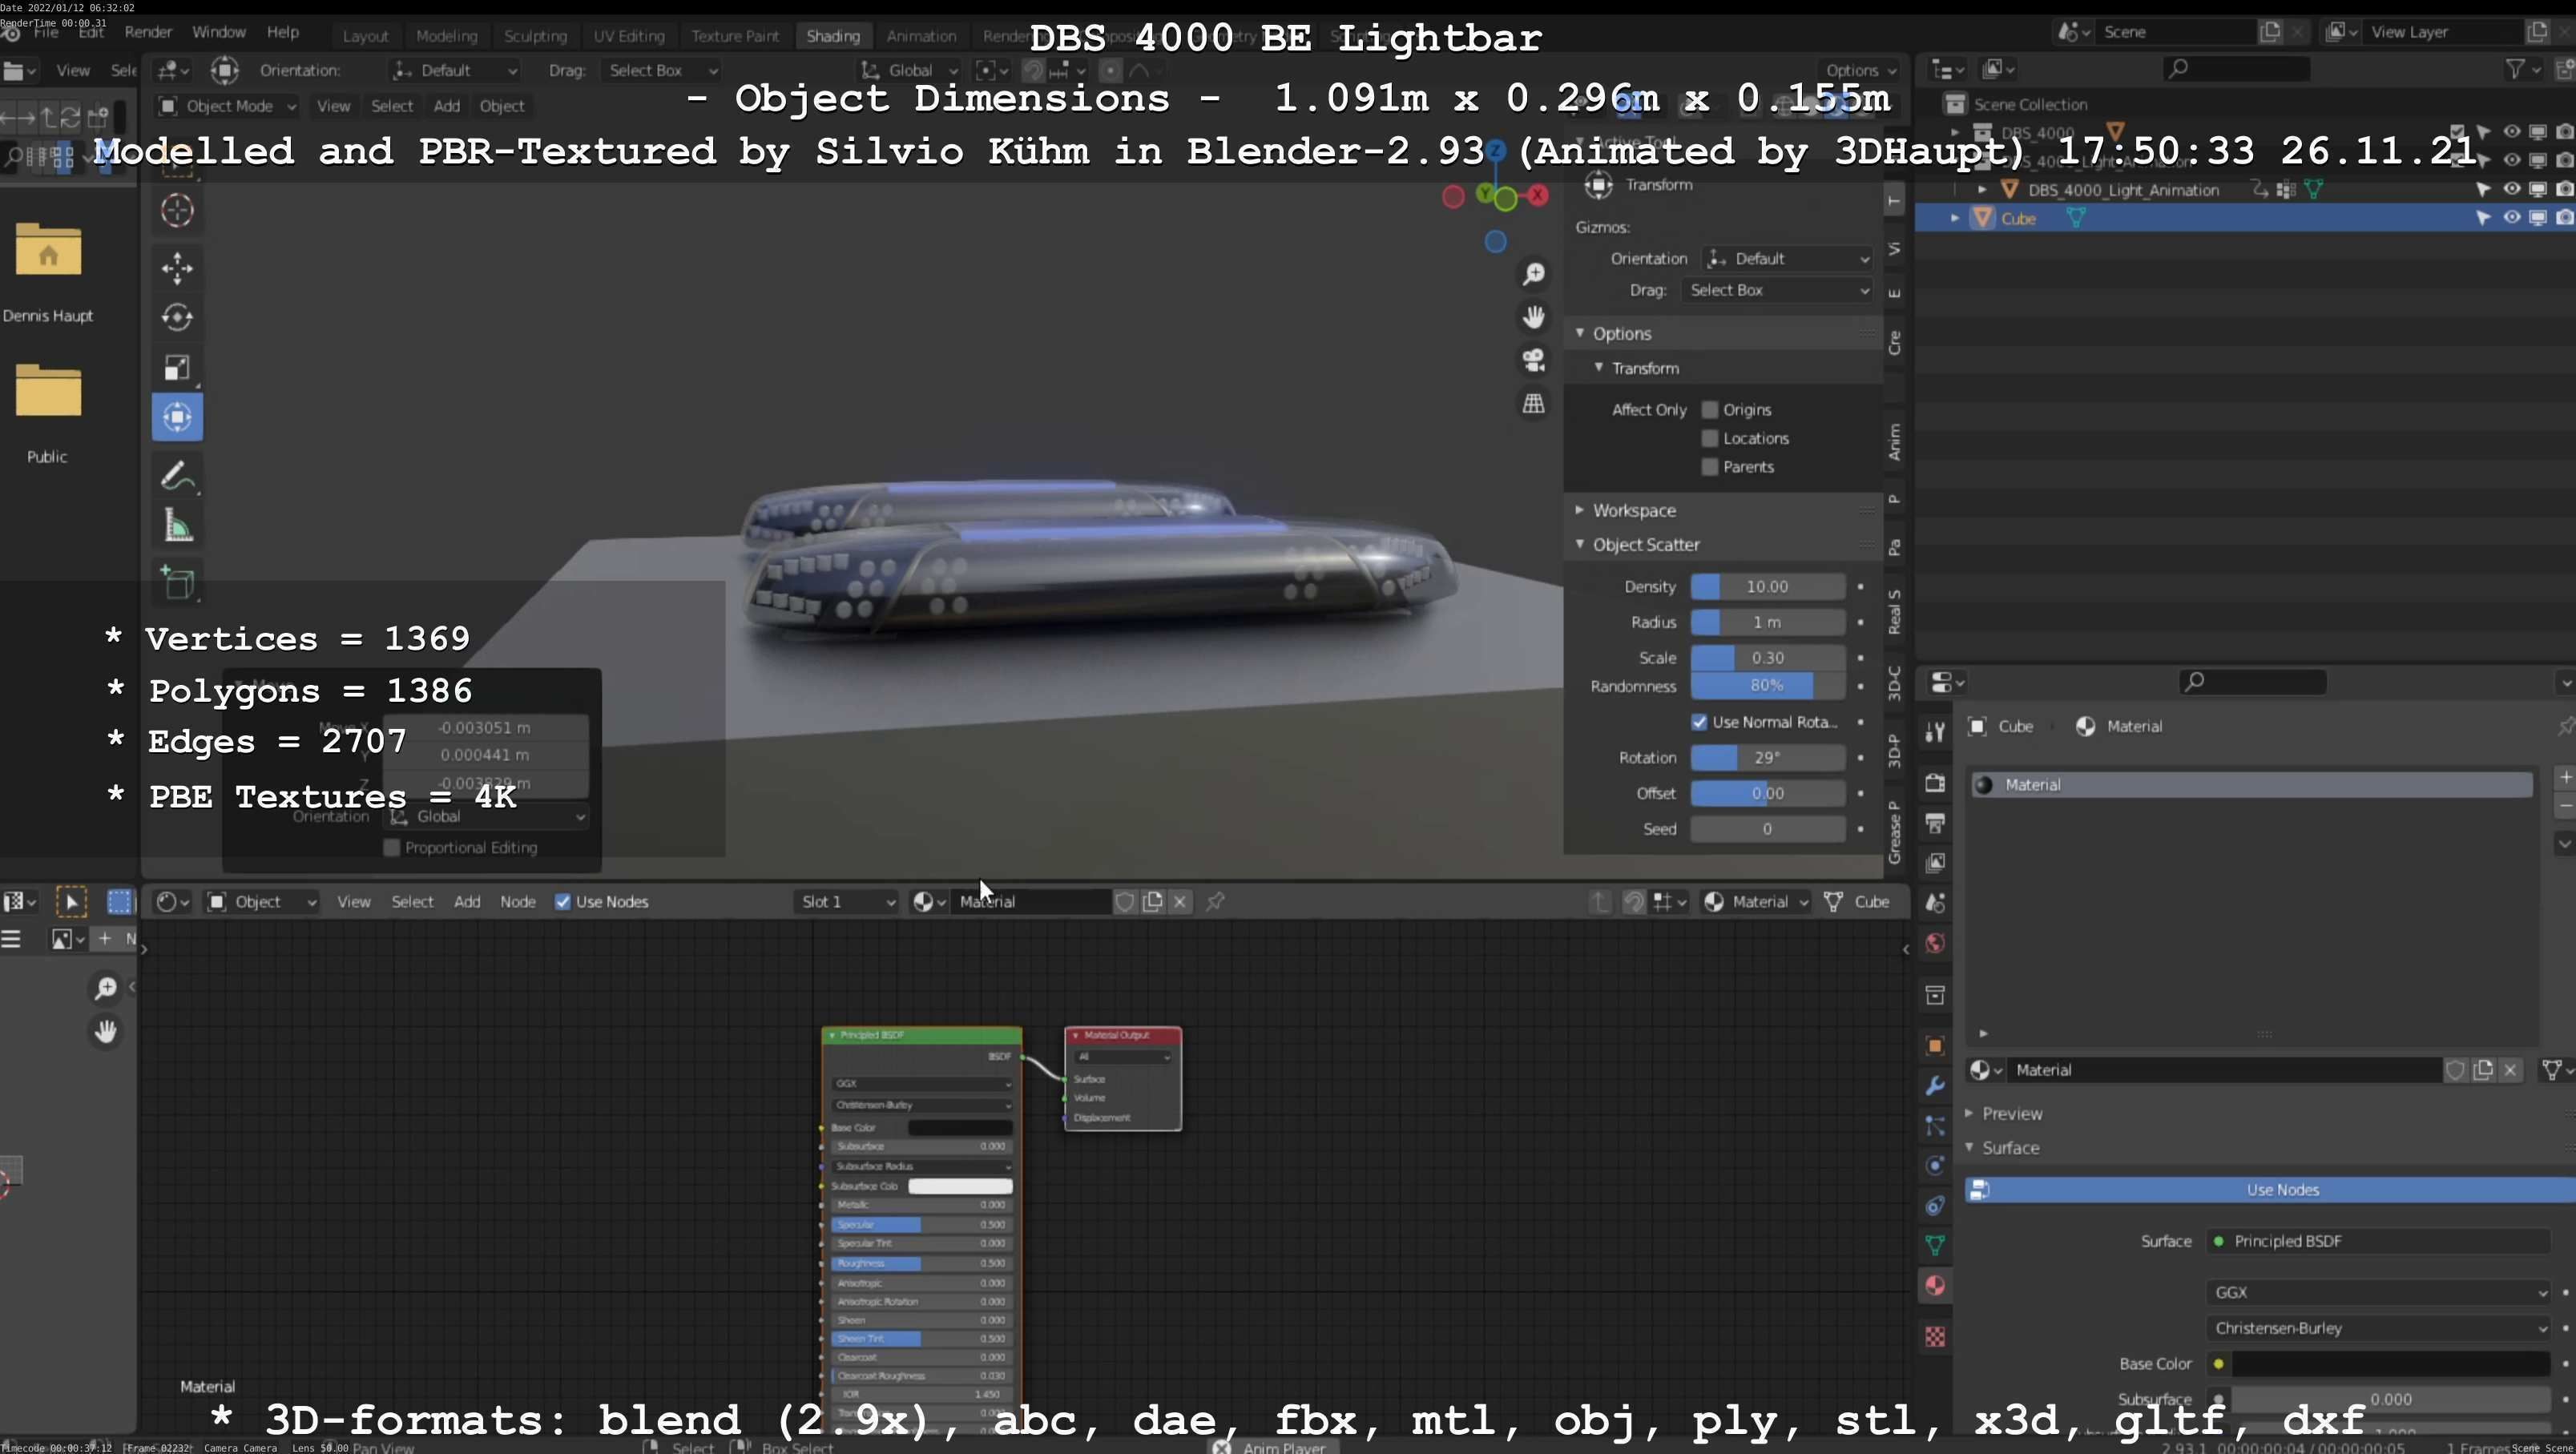Toggle eye icon for DBS_4000_Light_Animation
This screenshot has height=1454, width=2576.
click(2511, 189)
